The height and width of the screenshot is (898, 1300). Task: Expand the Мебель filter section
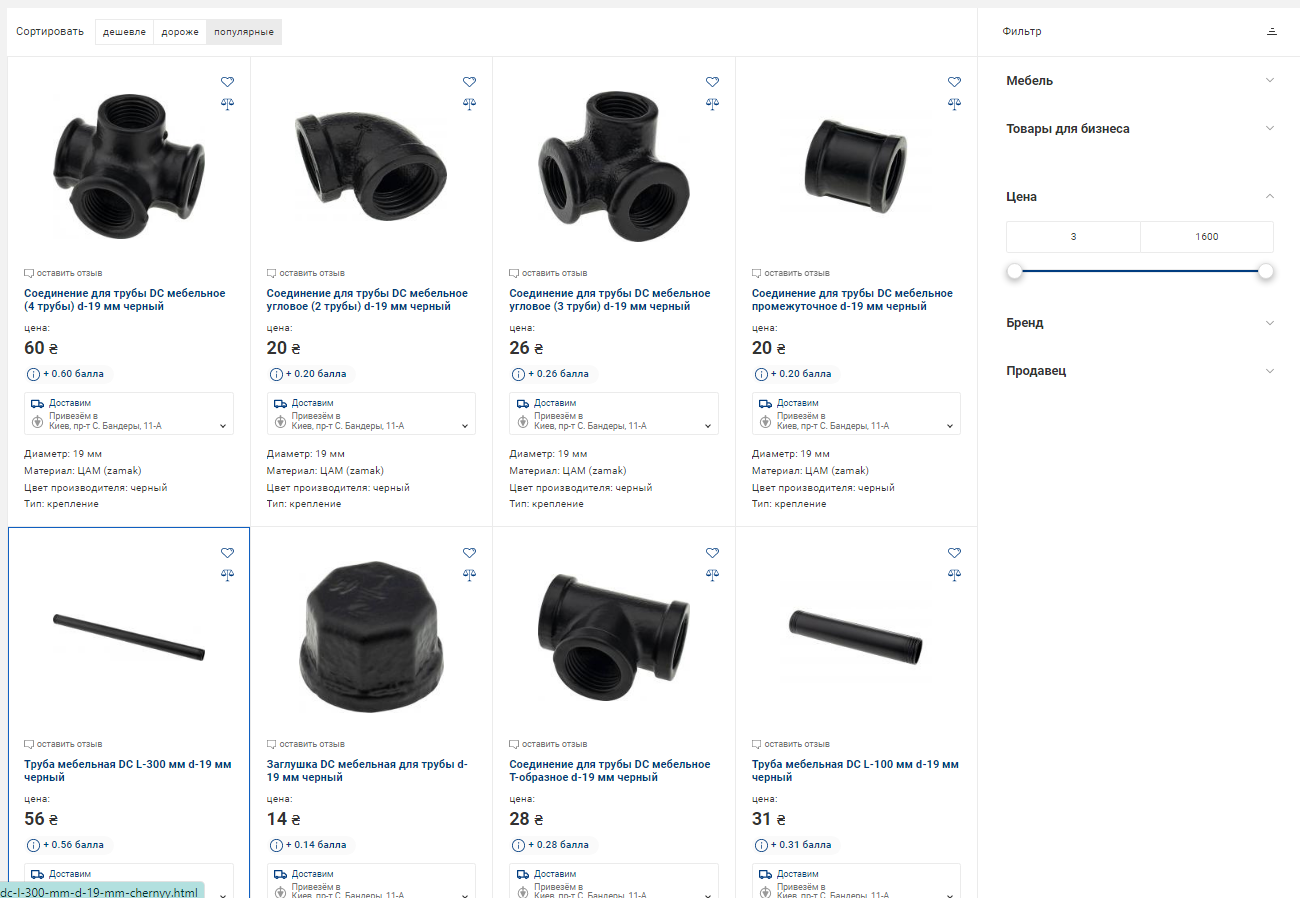[x=1140, y=81]
